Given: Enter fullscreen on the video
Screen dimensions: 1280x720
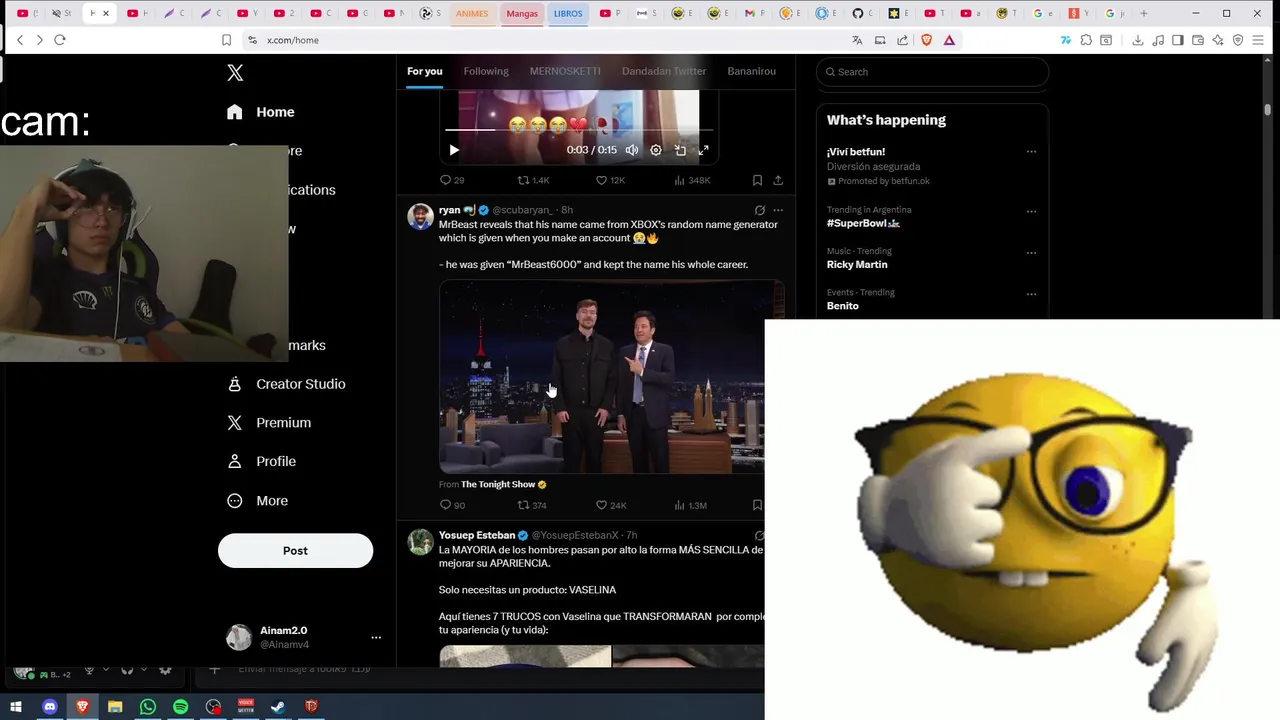Looking at the screenshot, I should coord(704,150).
